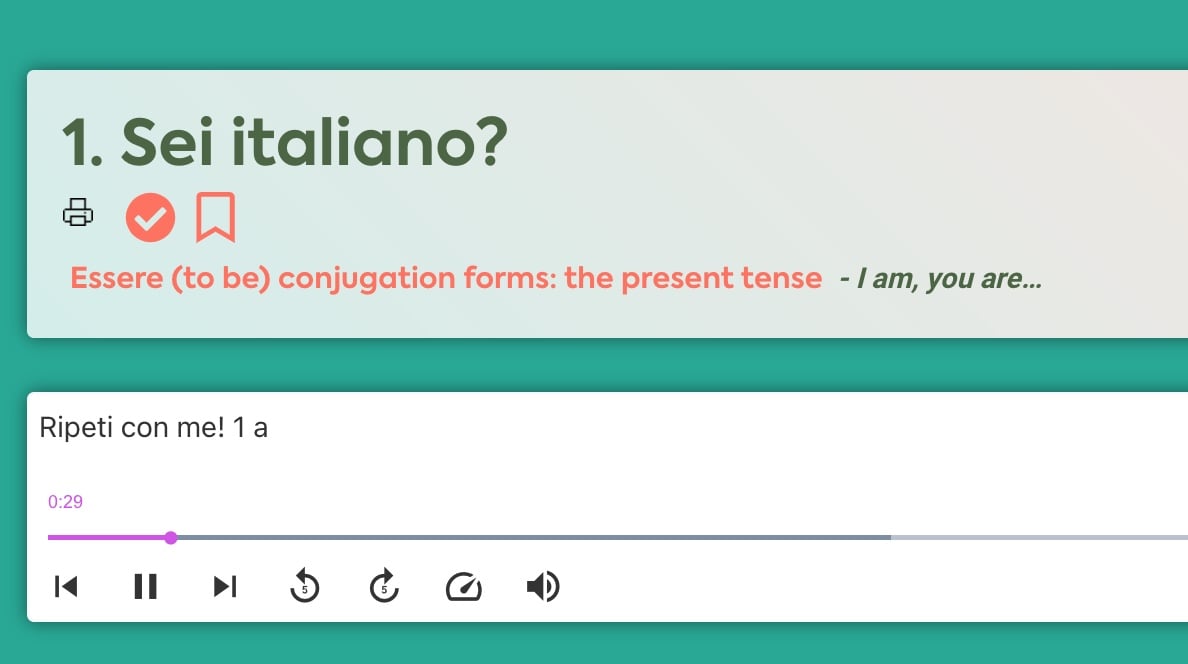The width and height of the screenshot is (1188, 664).
Task: Skip to the previous track
Action: pyautogui.click(x=66, y=587)
